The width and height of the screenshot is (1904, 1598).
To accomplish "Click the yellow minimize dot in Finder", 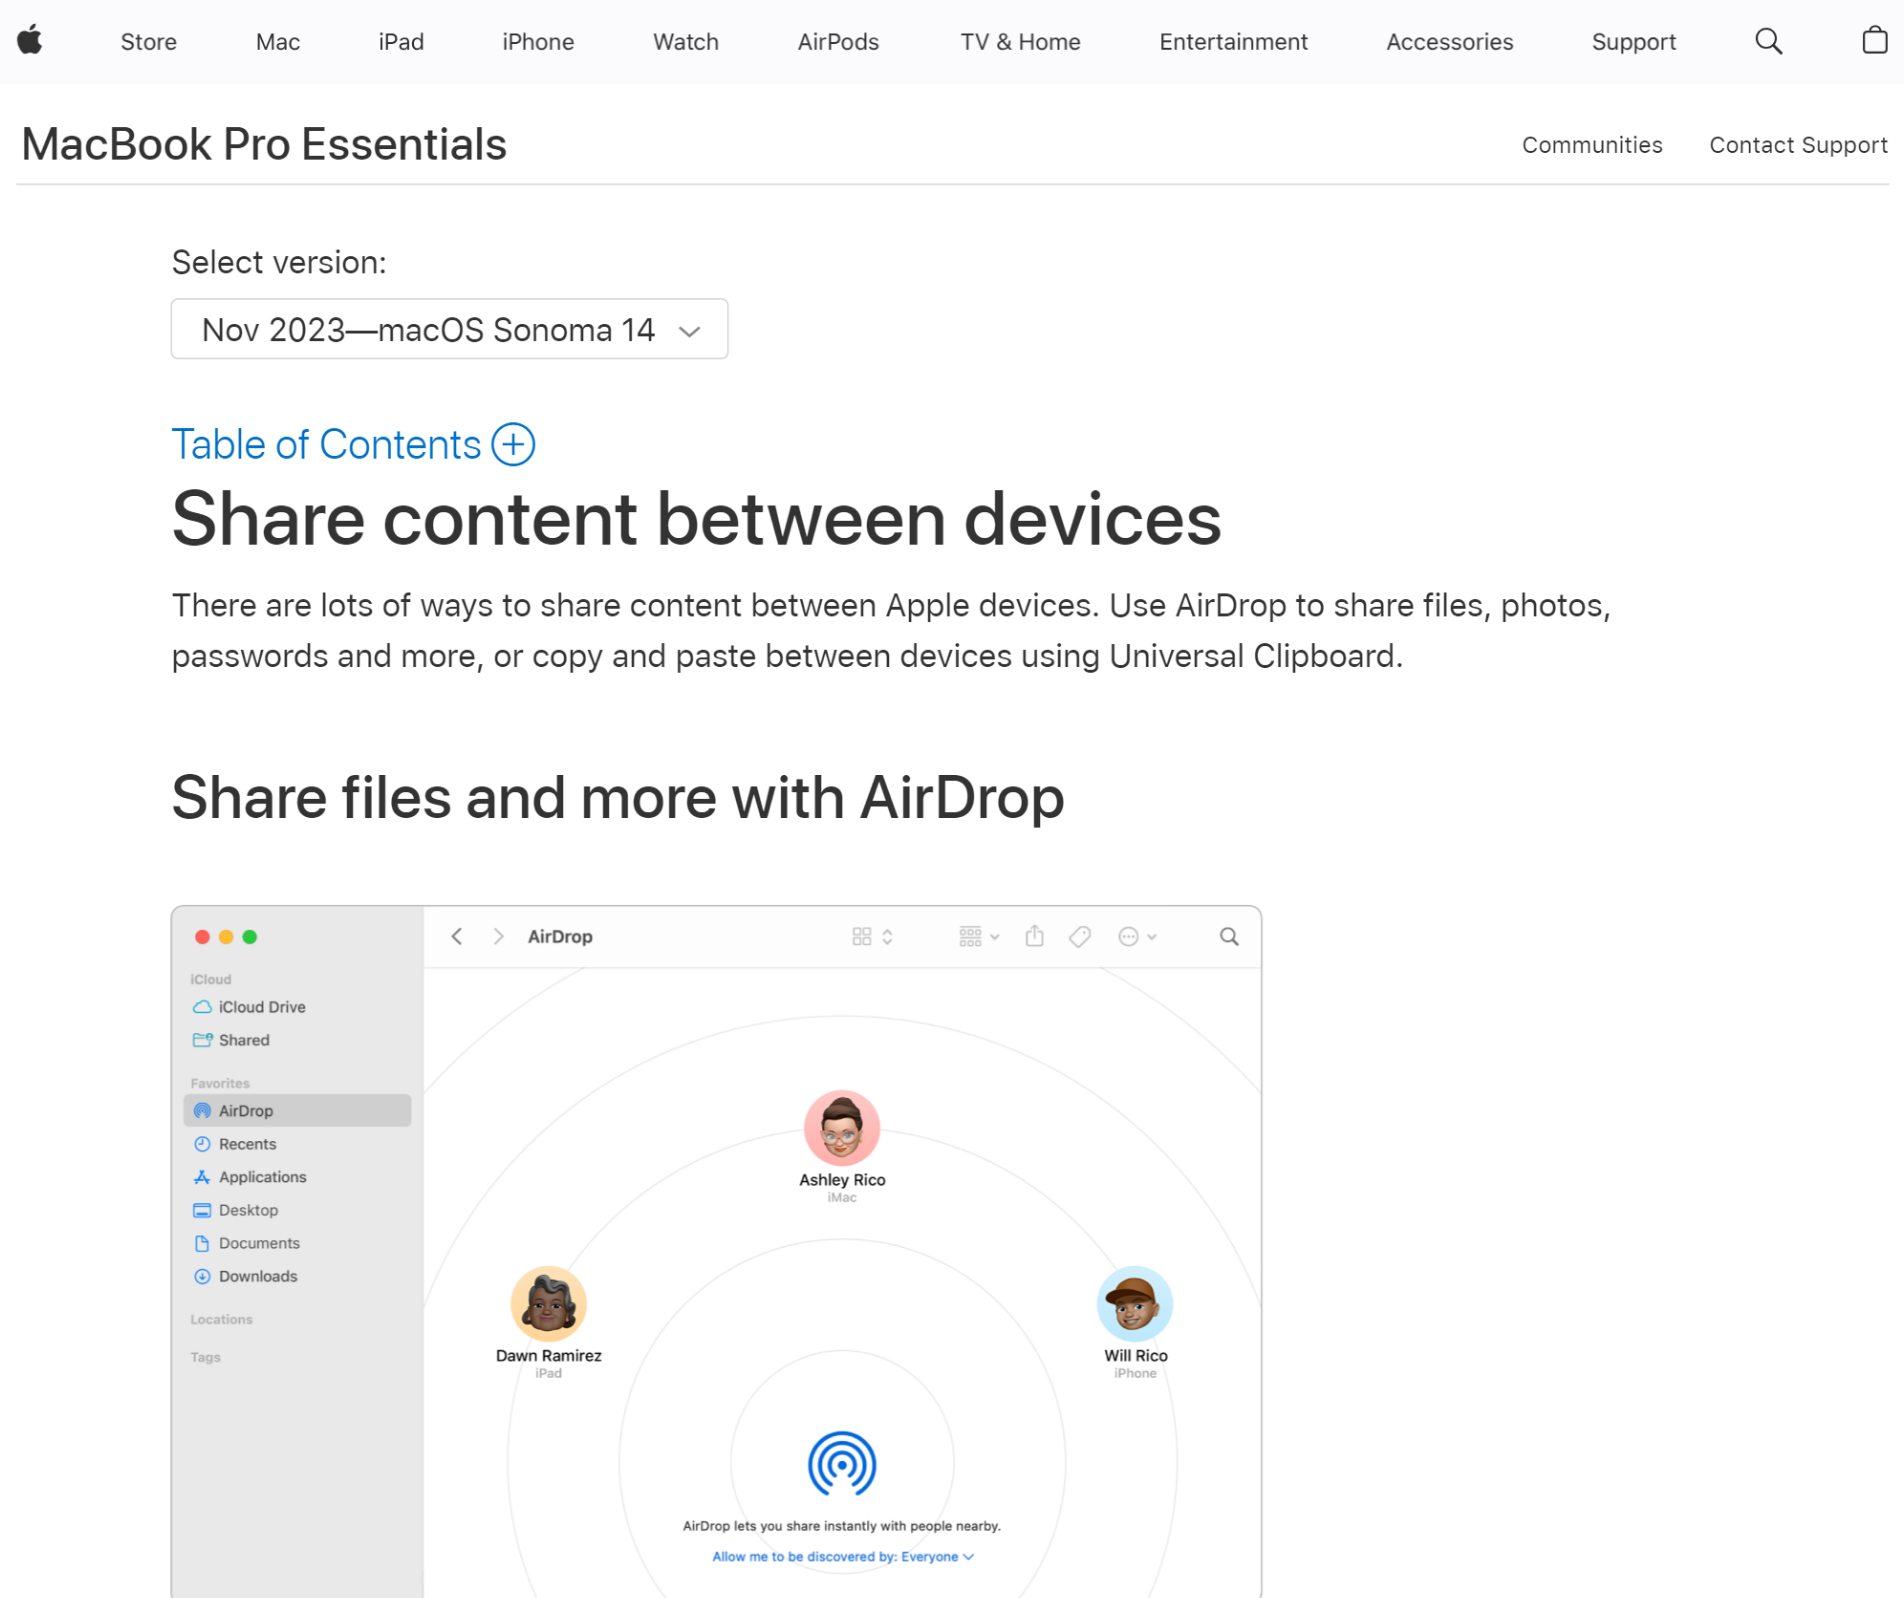I will pyautogui.click(x=226, y=937).
